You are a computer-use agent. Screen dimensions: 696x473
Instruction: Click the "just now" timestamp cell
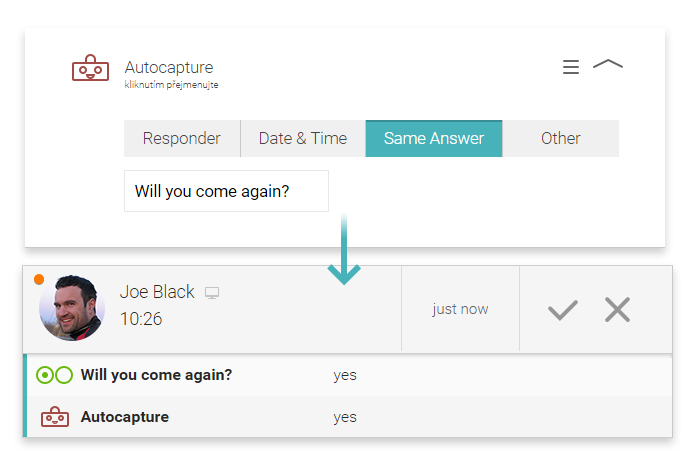tap(460, 309)
